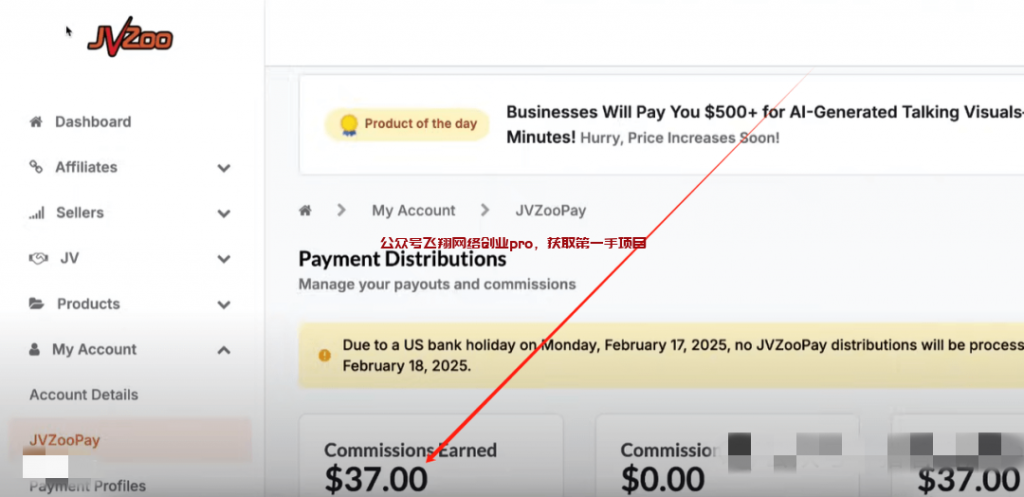Screen dimensions: 1024x497
Task: Expand the Products submenu chevron
Action: click(224, 304)
